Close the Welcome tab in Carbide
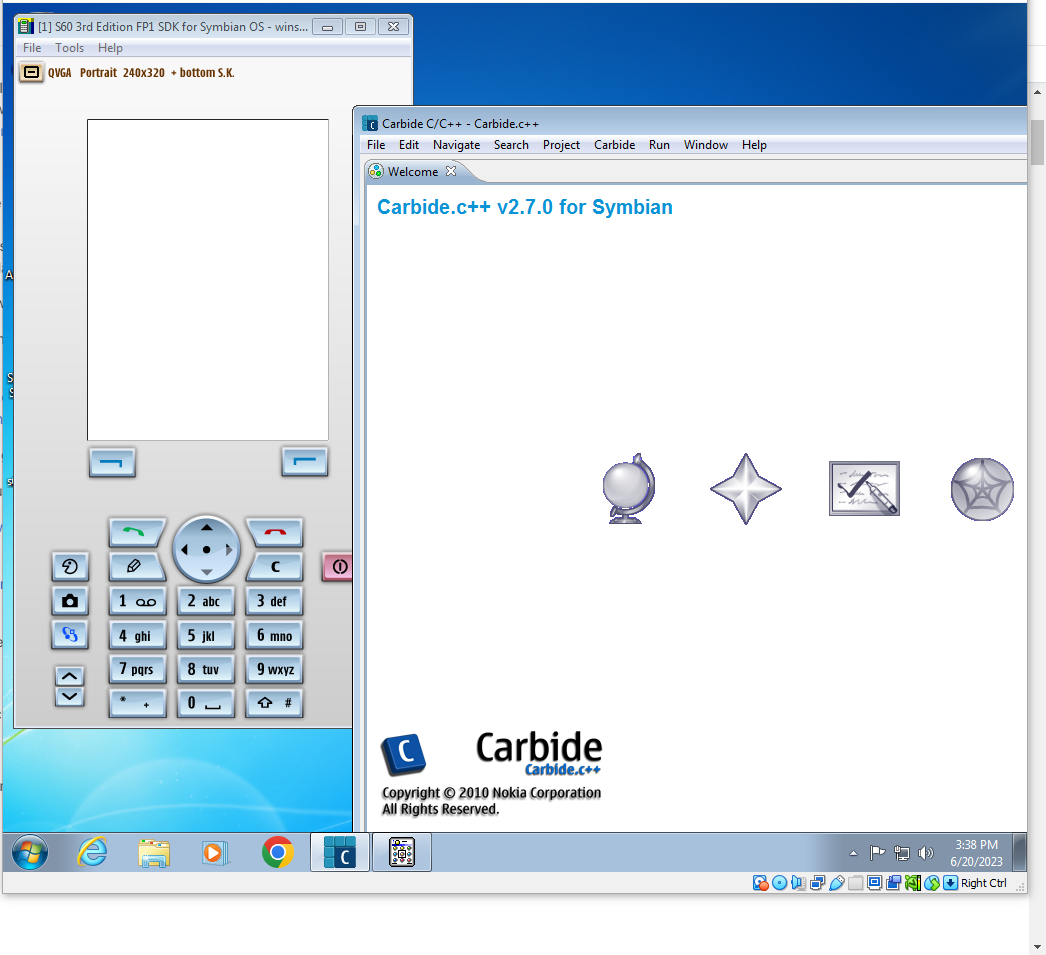This screenshot has width=1046, height=955. pos(451,171)
